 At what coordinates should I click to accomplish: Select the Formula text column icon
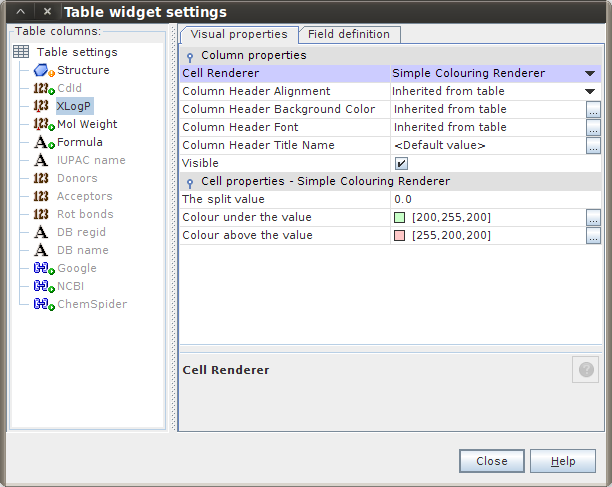pos(42,142)
